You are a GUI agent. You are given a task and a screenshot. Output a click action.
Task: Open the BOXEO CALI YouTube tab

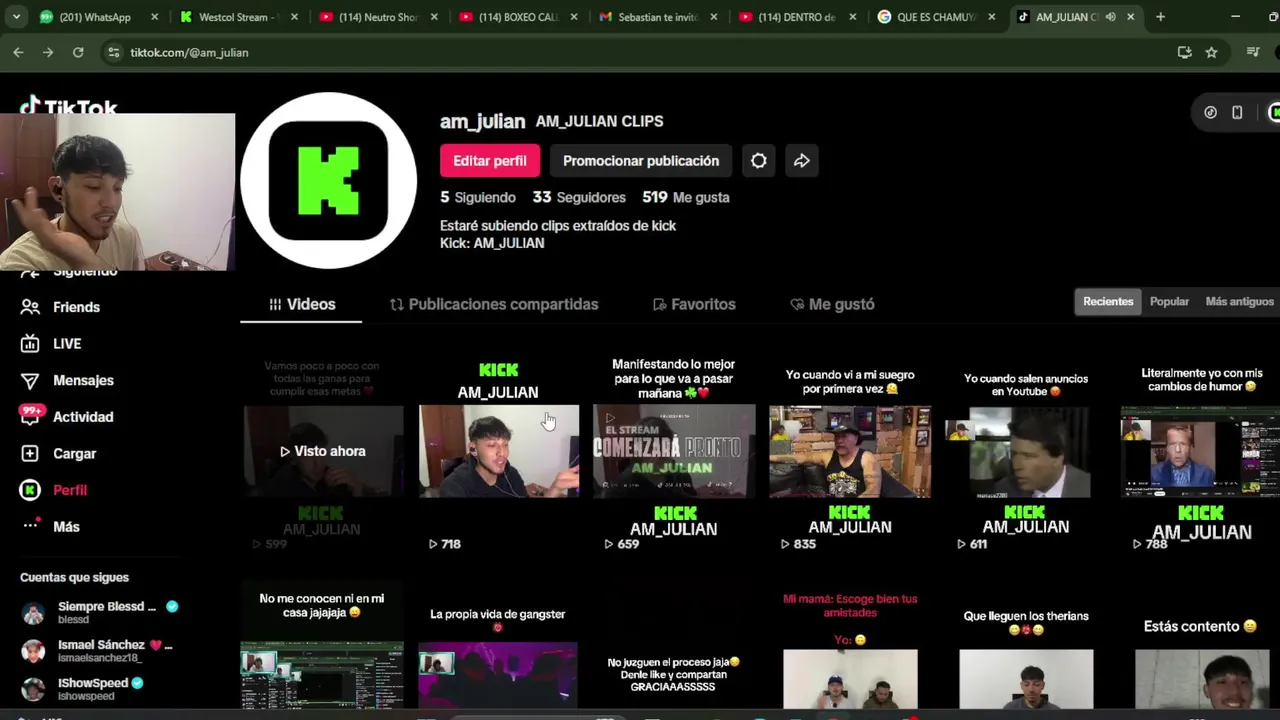pyautogui.click(x=519, y=17)
